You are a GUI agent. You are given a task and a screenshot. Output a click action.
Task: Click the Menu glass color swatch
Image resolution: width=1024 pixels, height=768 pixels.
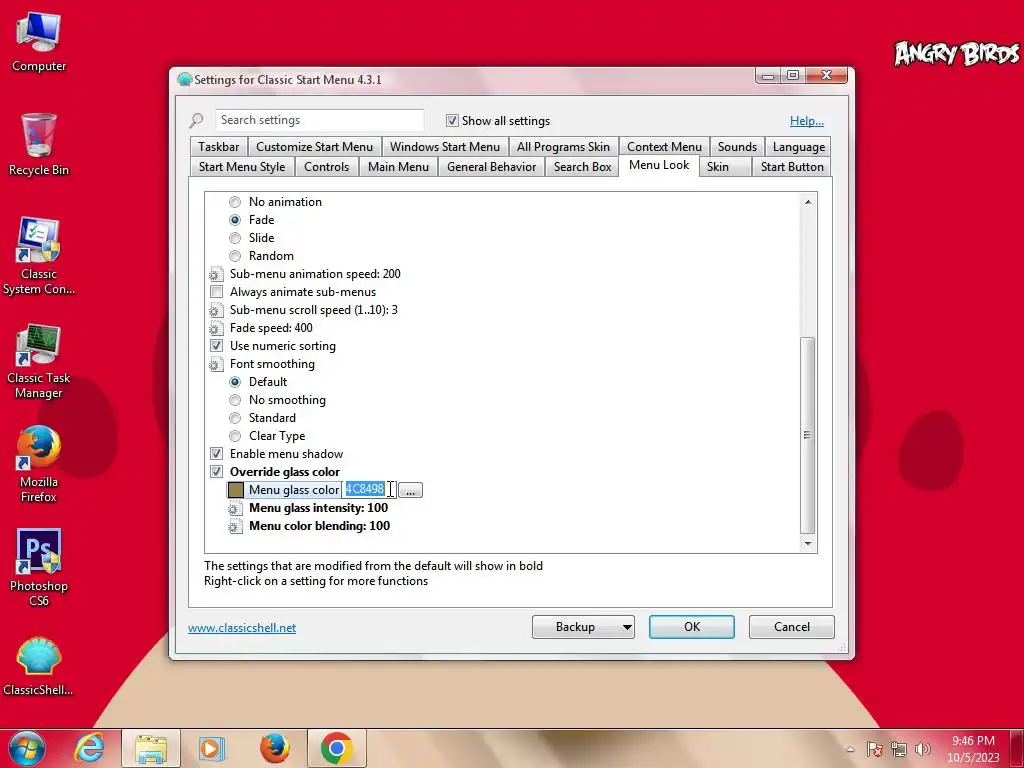[x=236, y=490]
